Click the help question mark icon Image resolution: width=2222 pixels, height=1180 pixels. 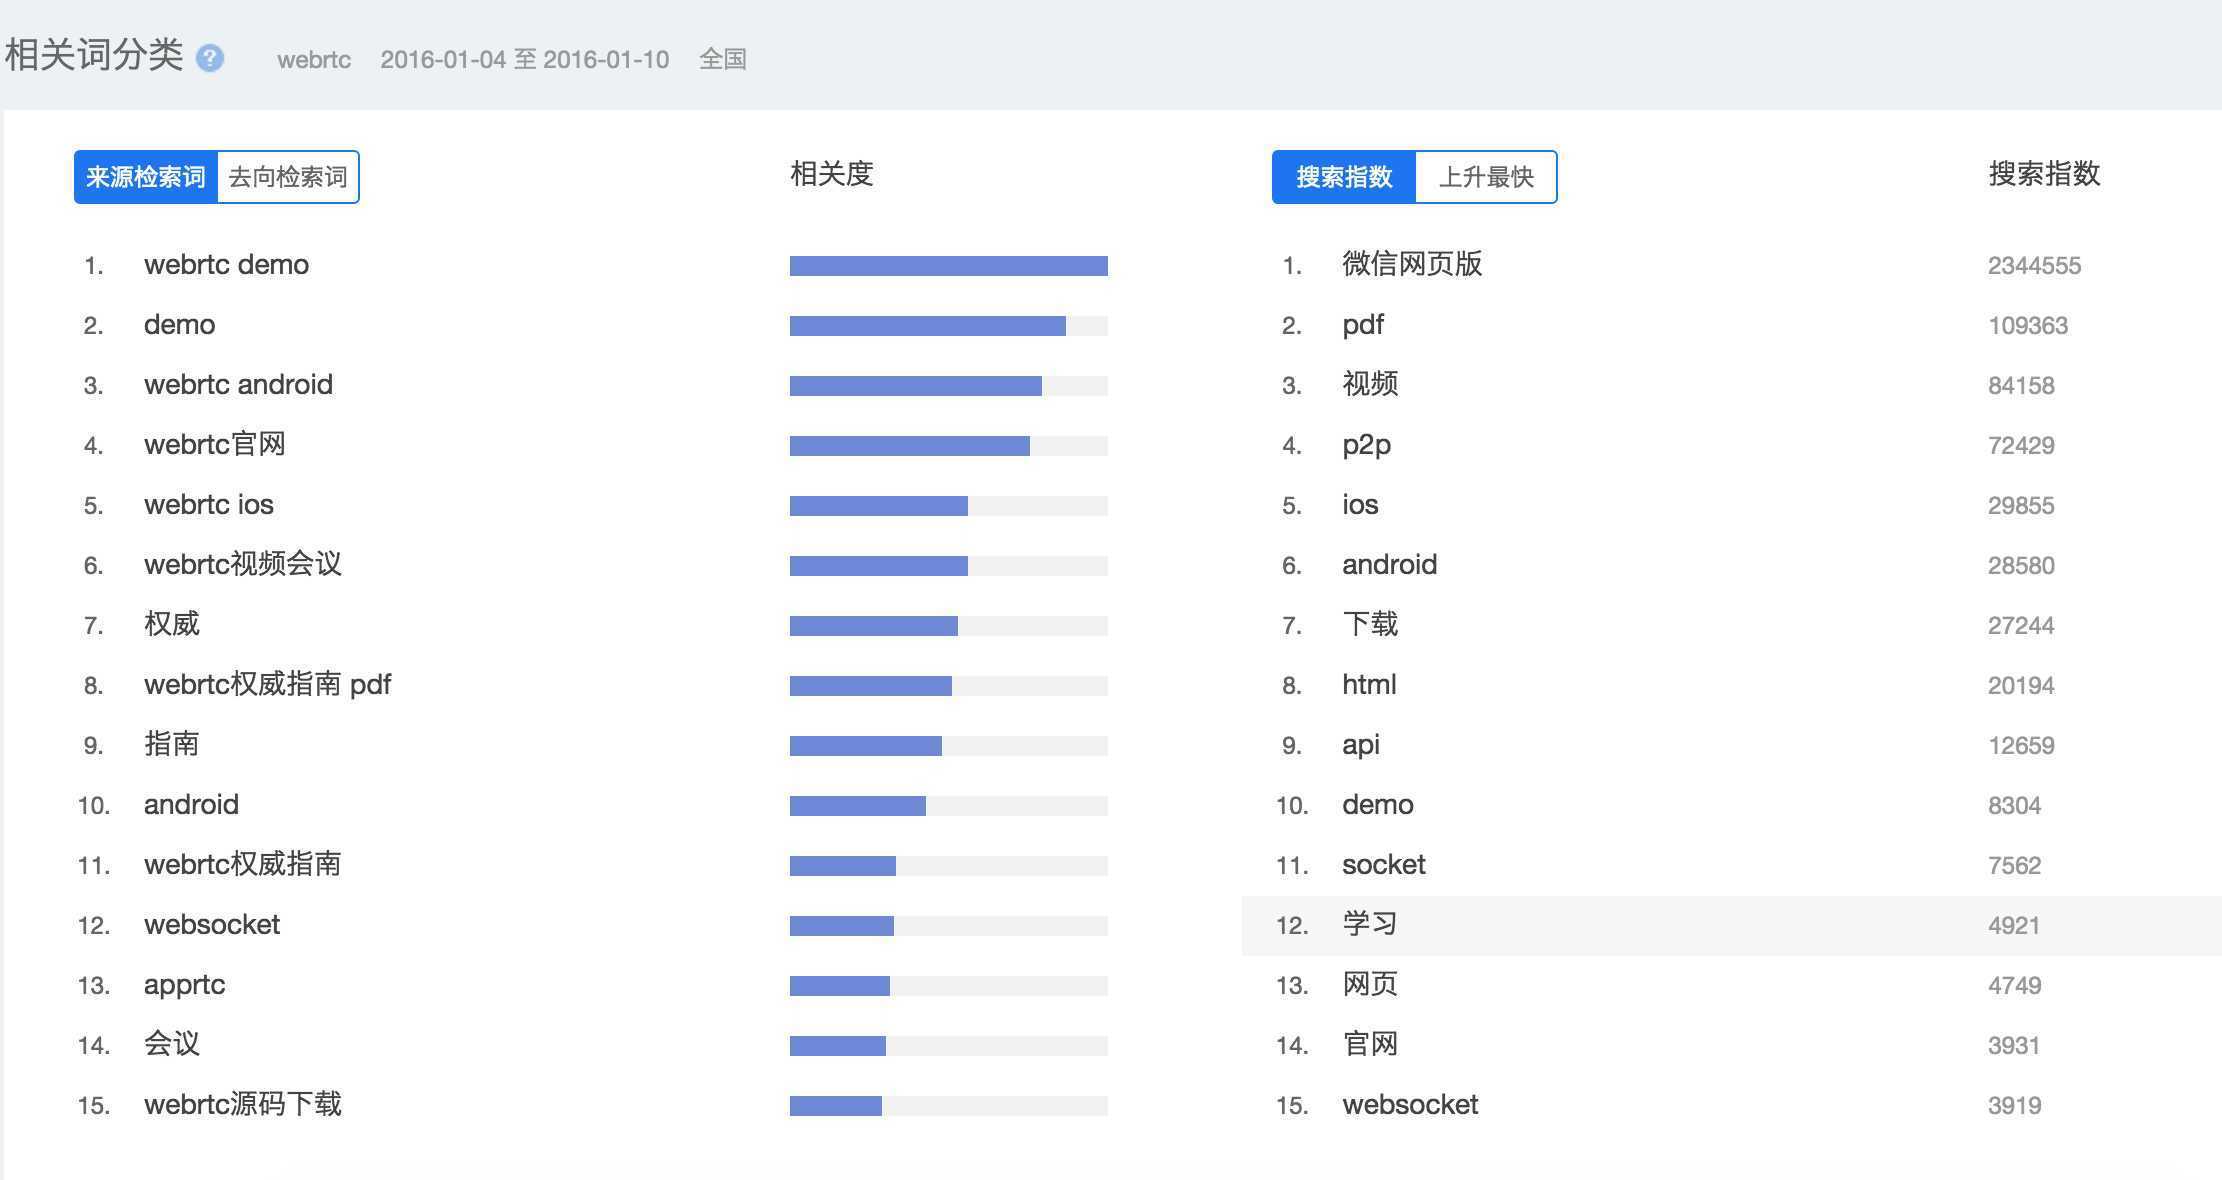(x=210, y=58)
